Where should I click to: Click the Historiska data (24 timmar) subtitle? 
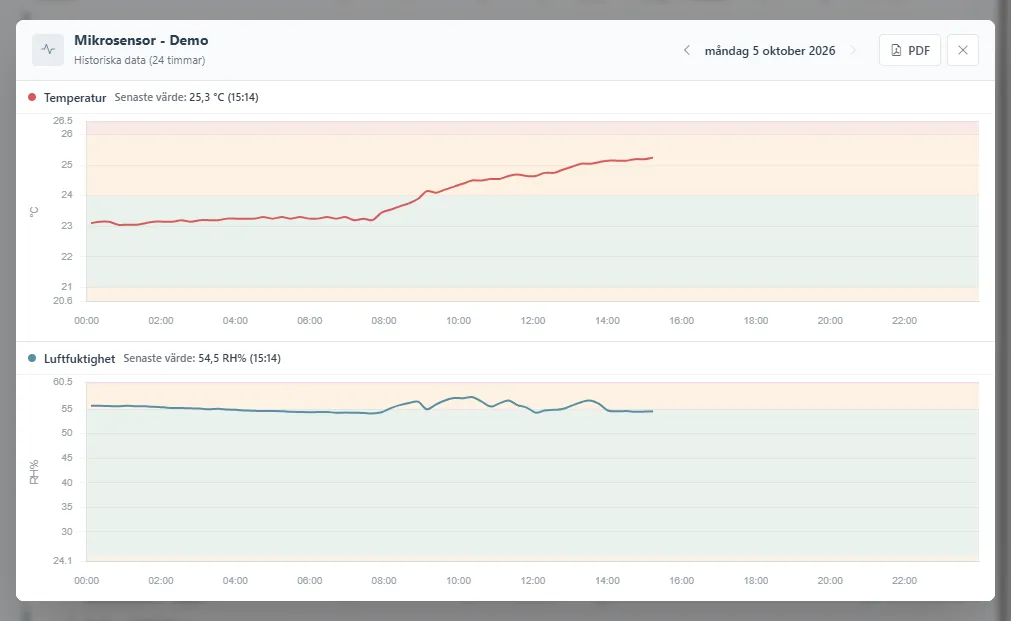tap(139, 60)
